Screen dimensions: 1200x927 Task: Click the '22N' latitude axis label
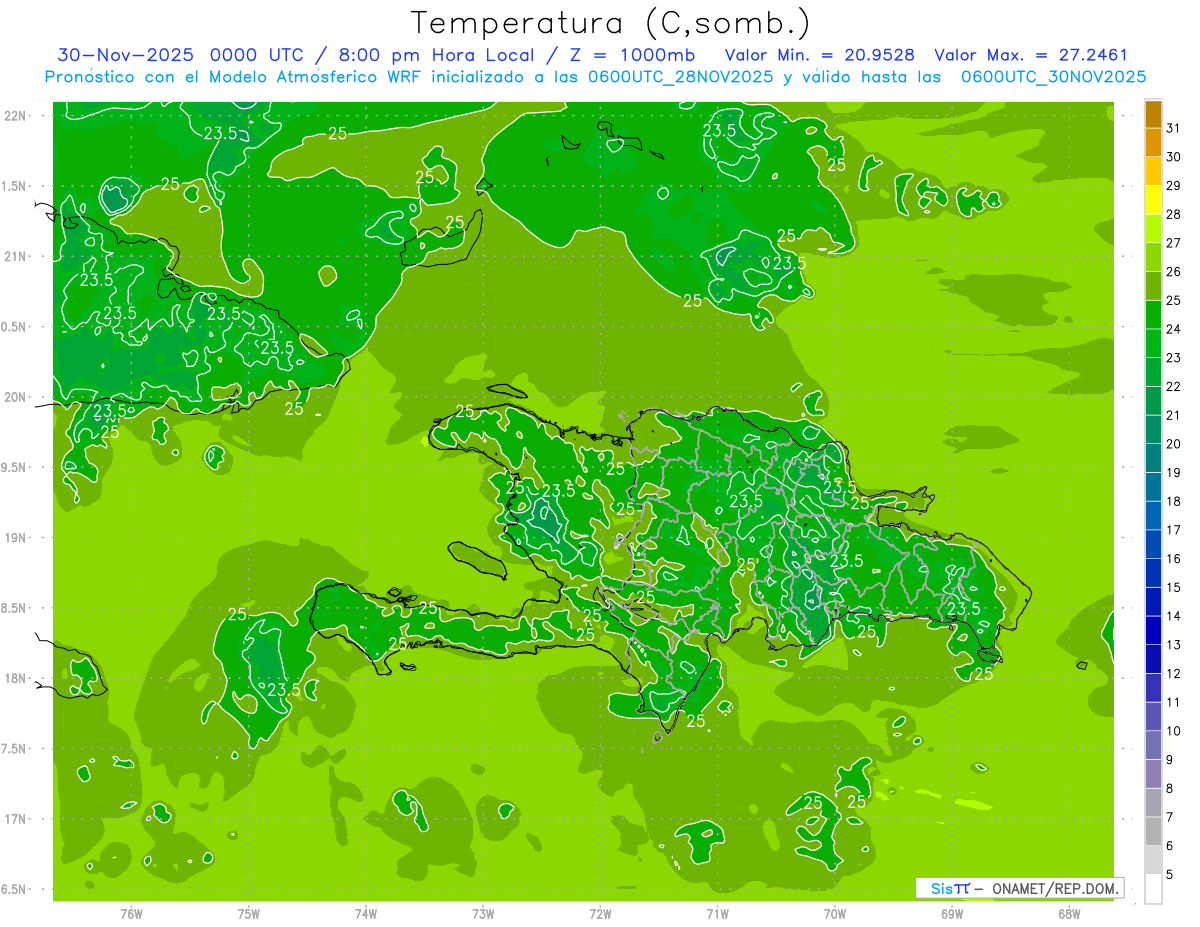point(15,115)
